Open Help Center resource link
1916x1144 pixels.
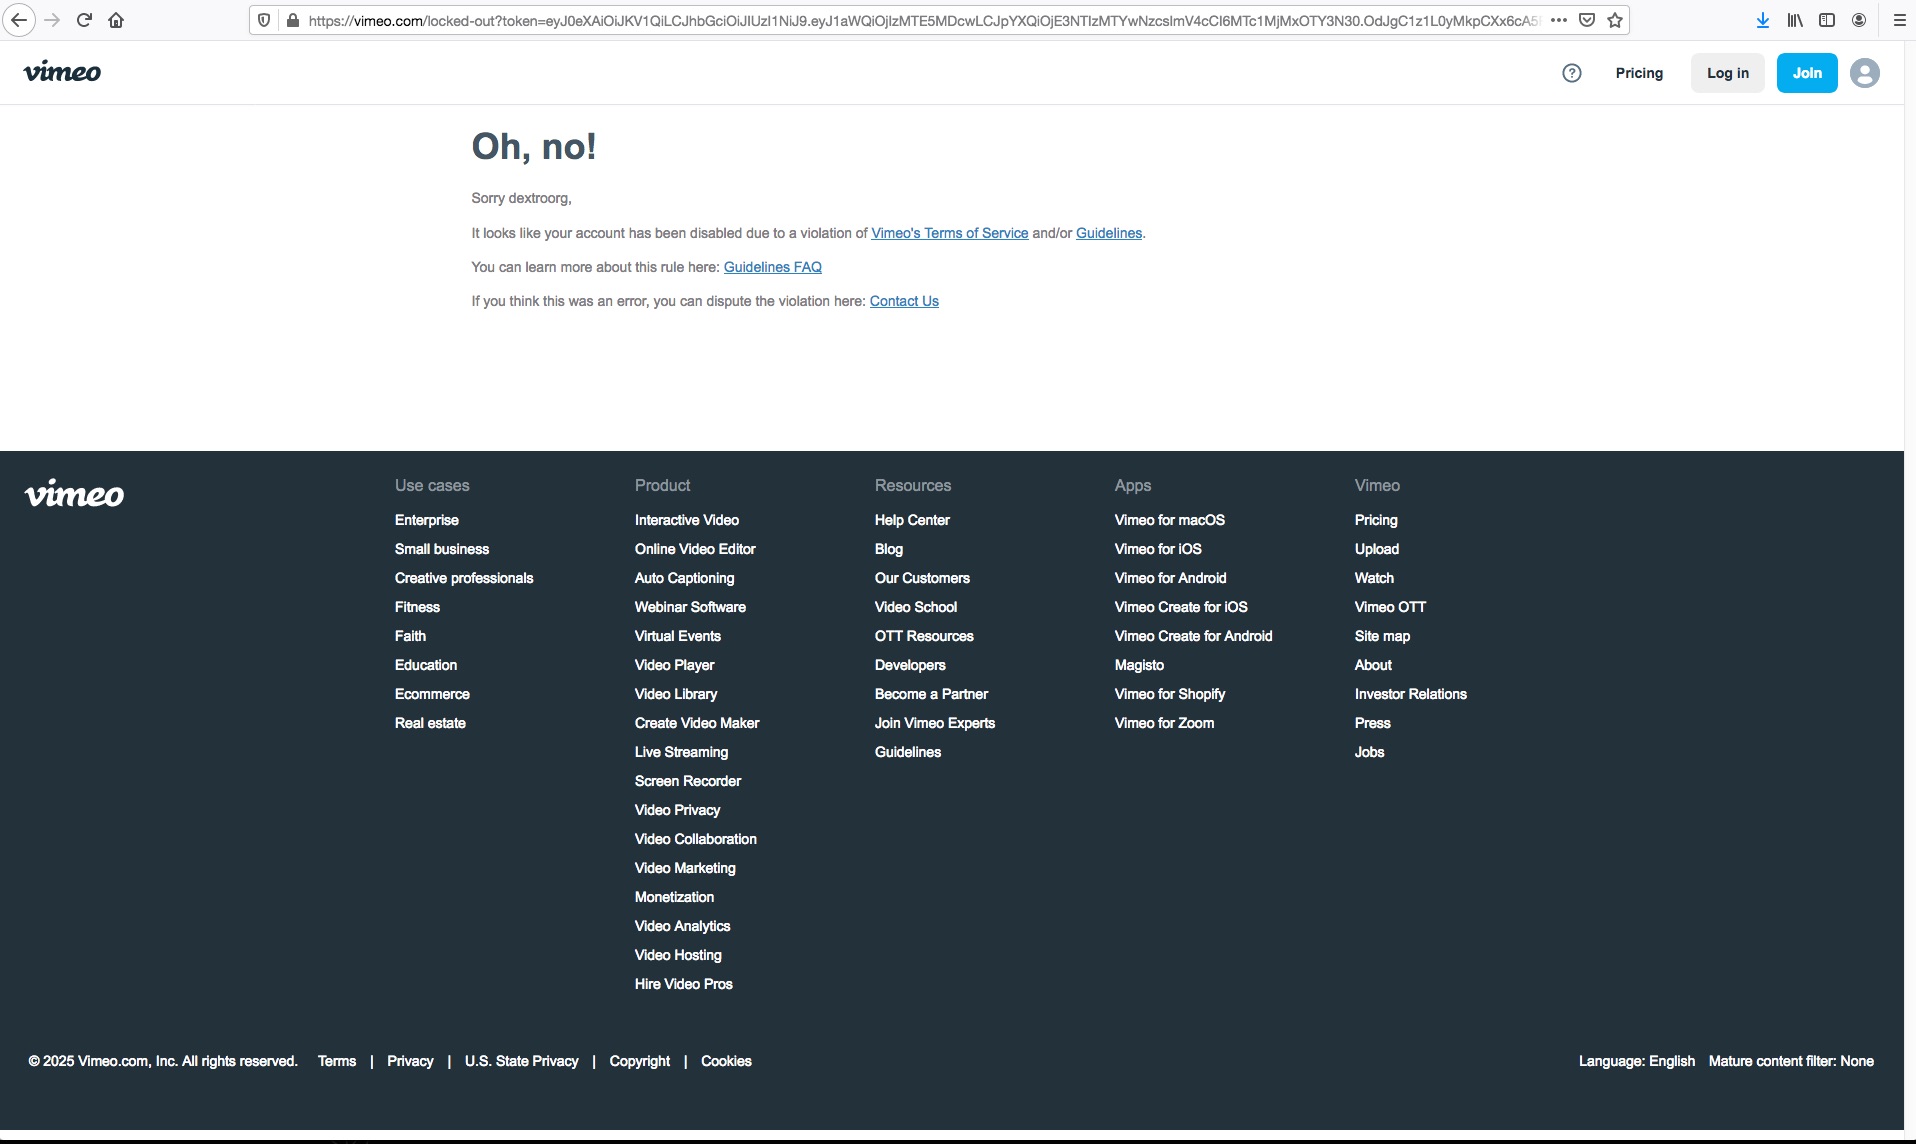tap(912, 520)
